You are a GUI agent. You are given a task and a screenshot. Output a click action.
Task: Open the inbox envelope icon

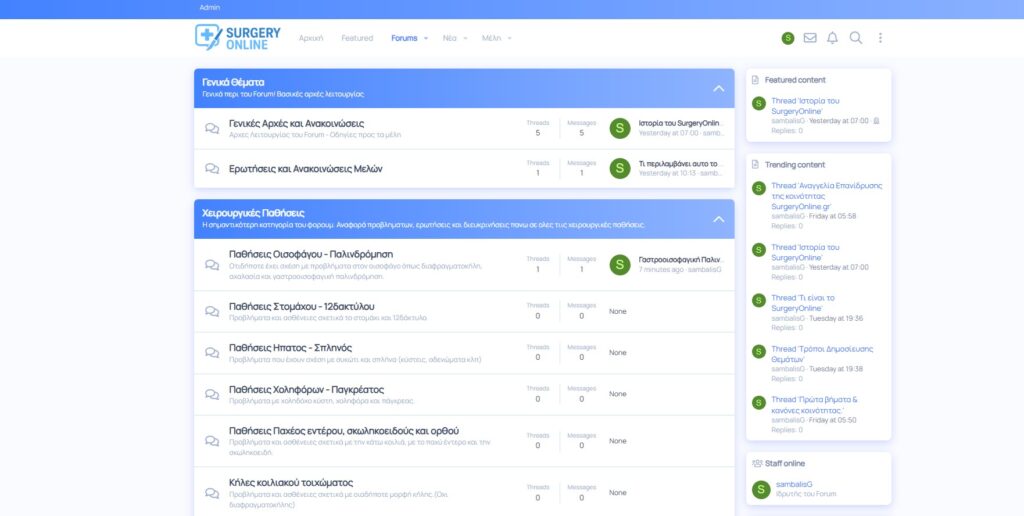point(810,38)
